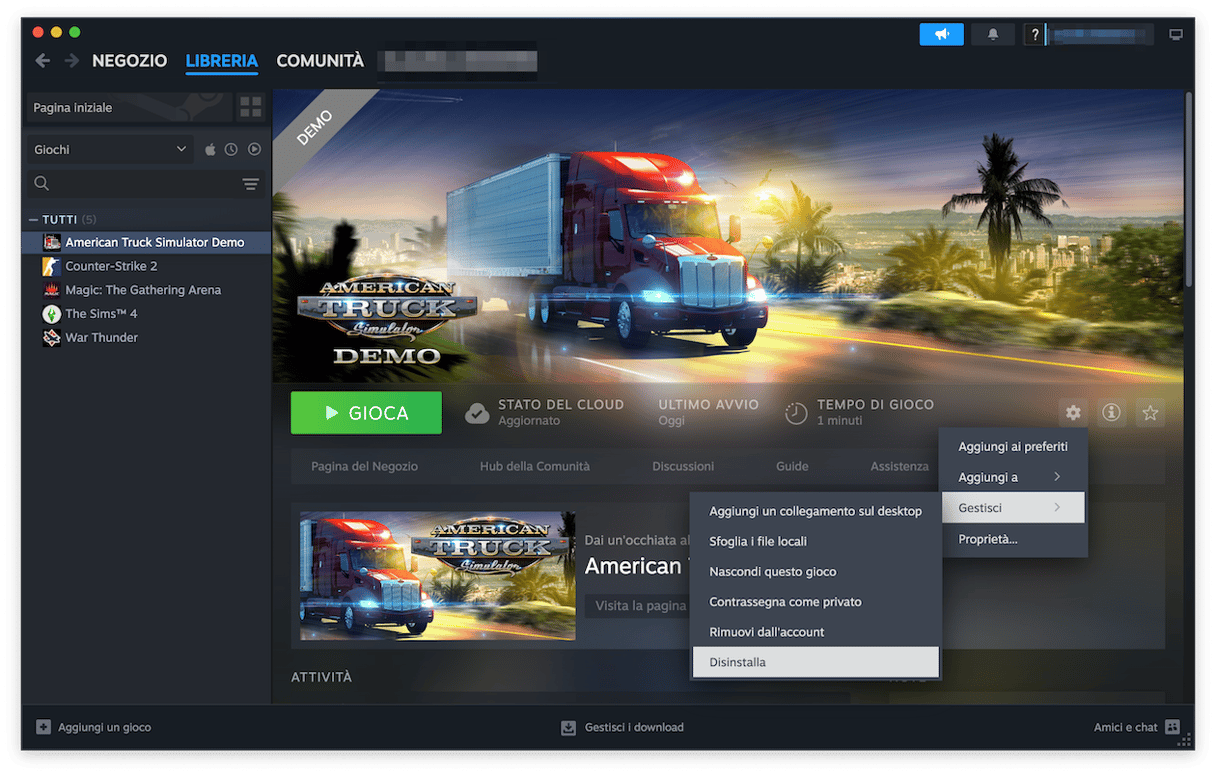Open the gear settings icon for the game

(1073, 412)
